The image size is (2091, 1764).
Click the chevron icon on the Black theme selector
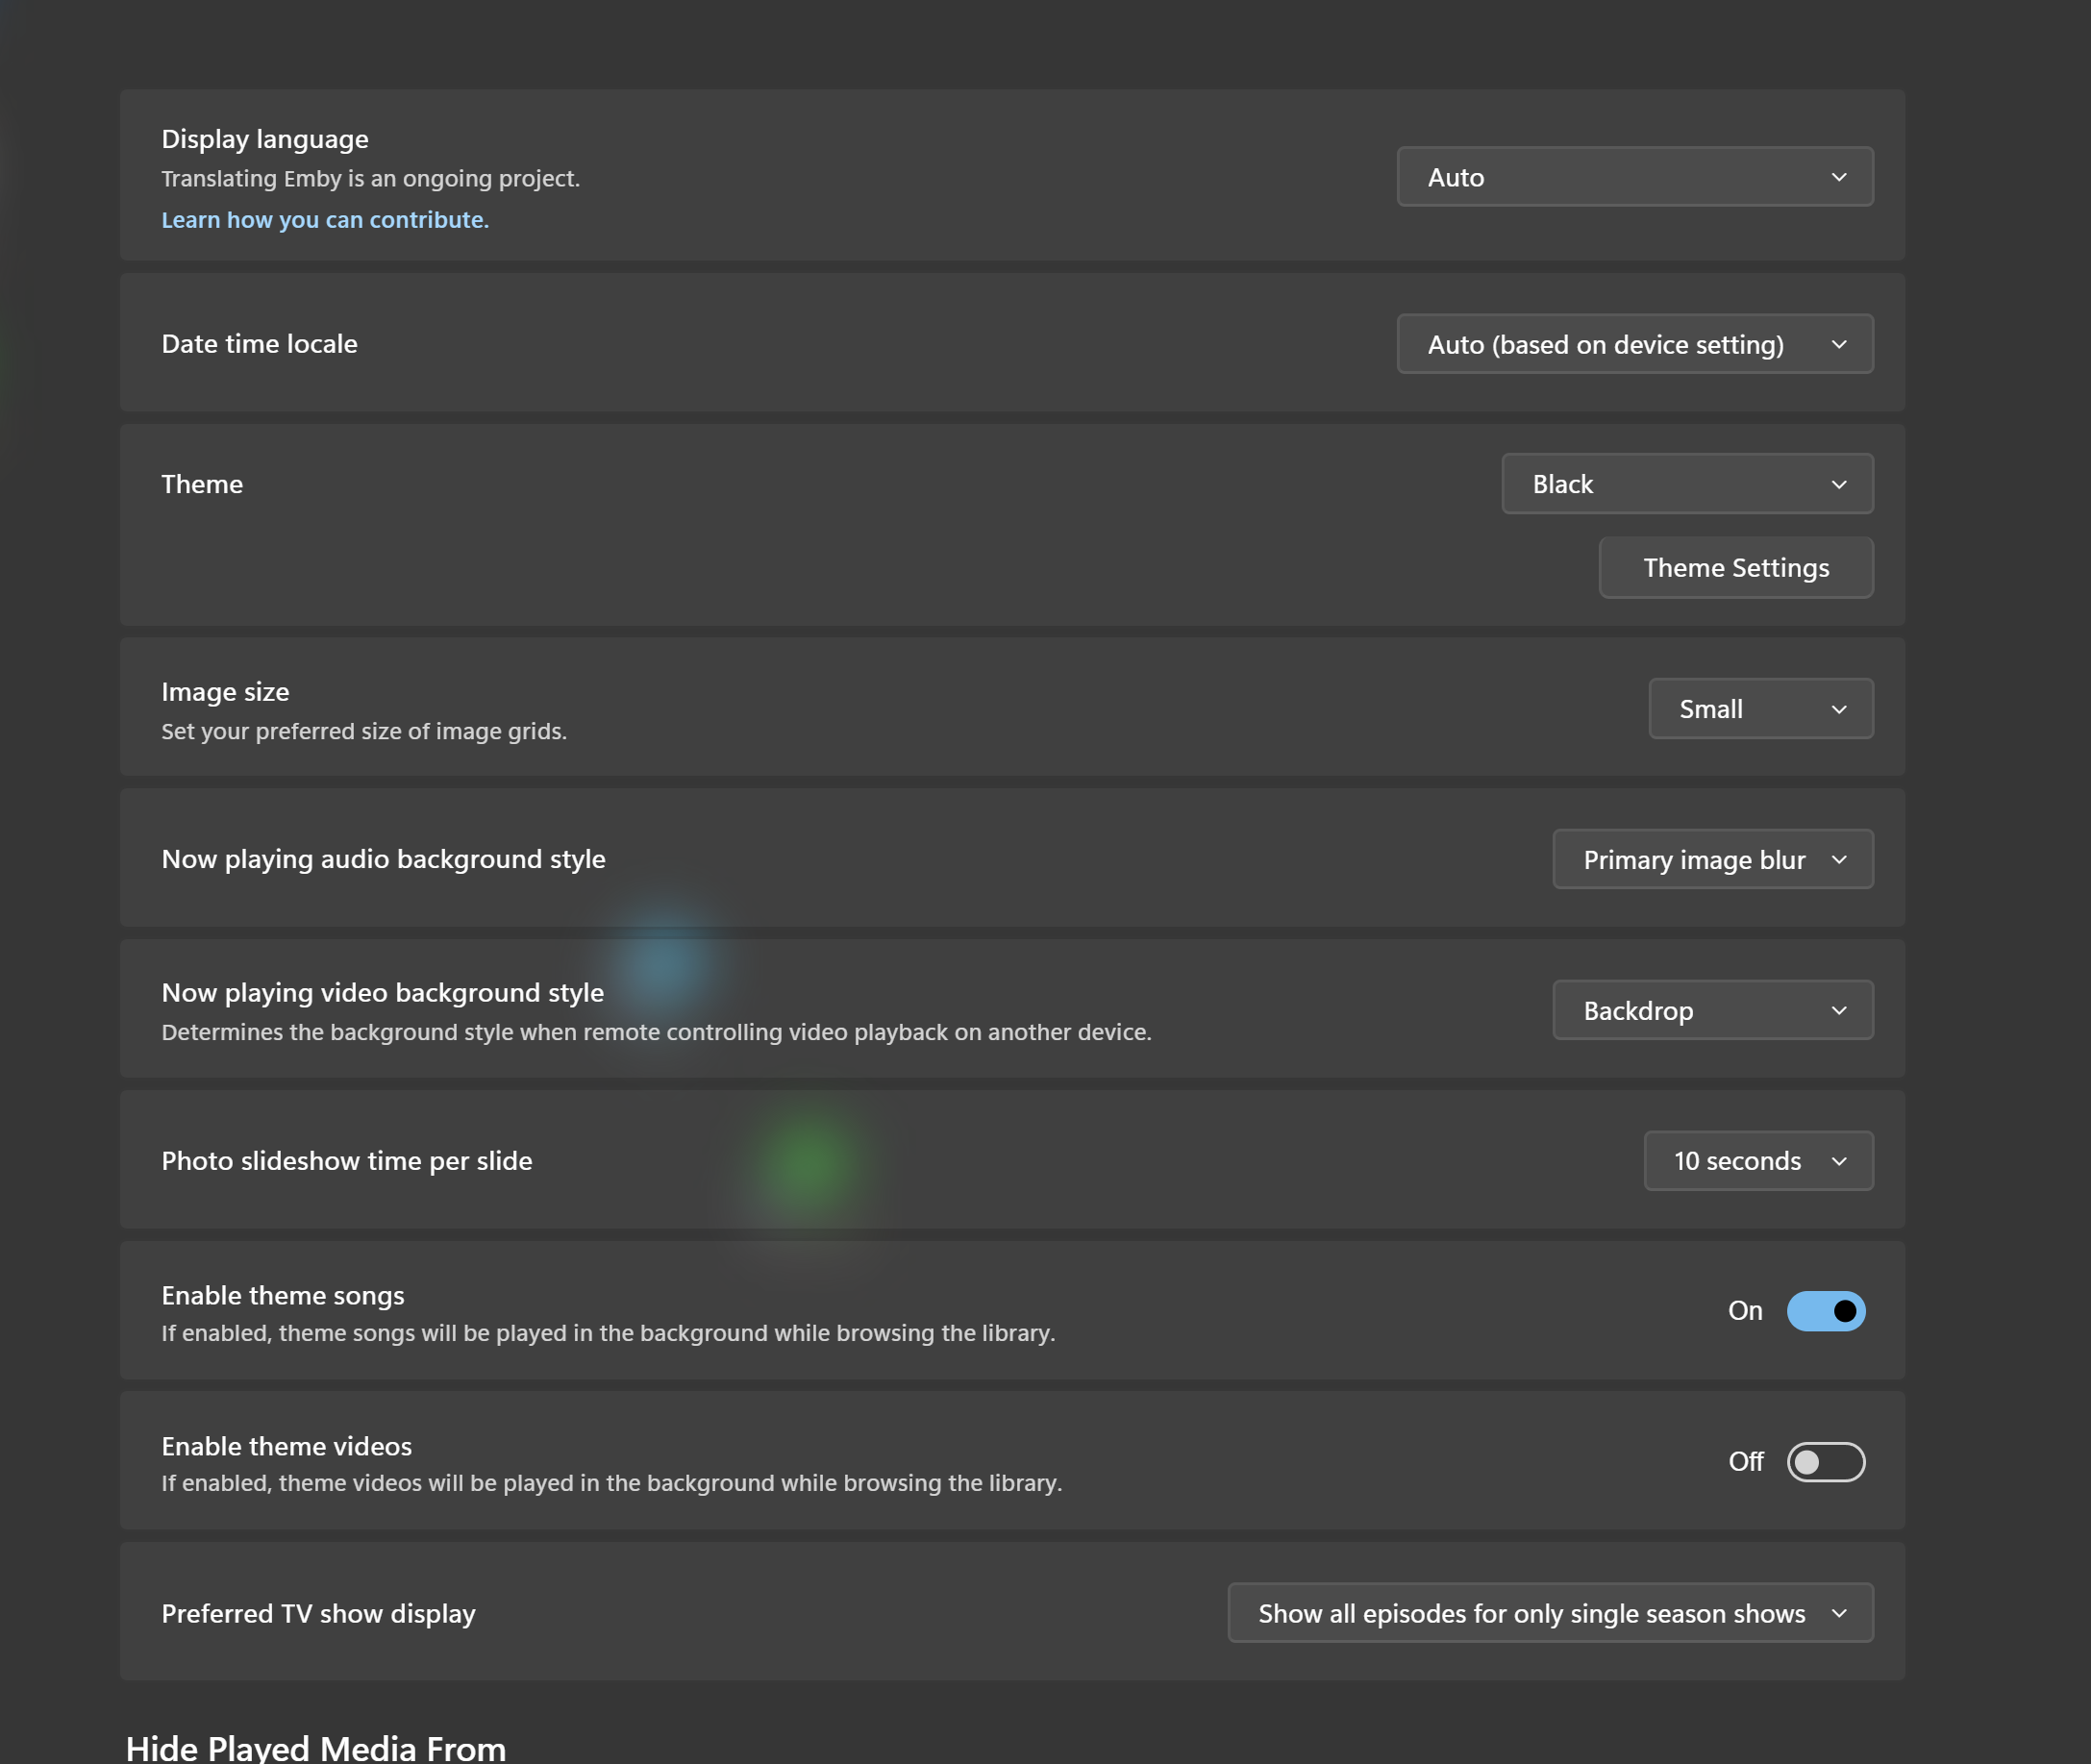pos(1841,483)
